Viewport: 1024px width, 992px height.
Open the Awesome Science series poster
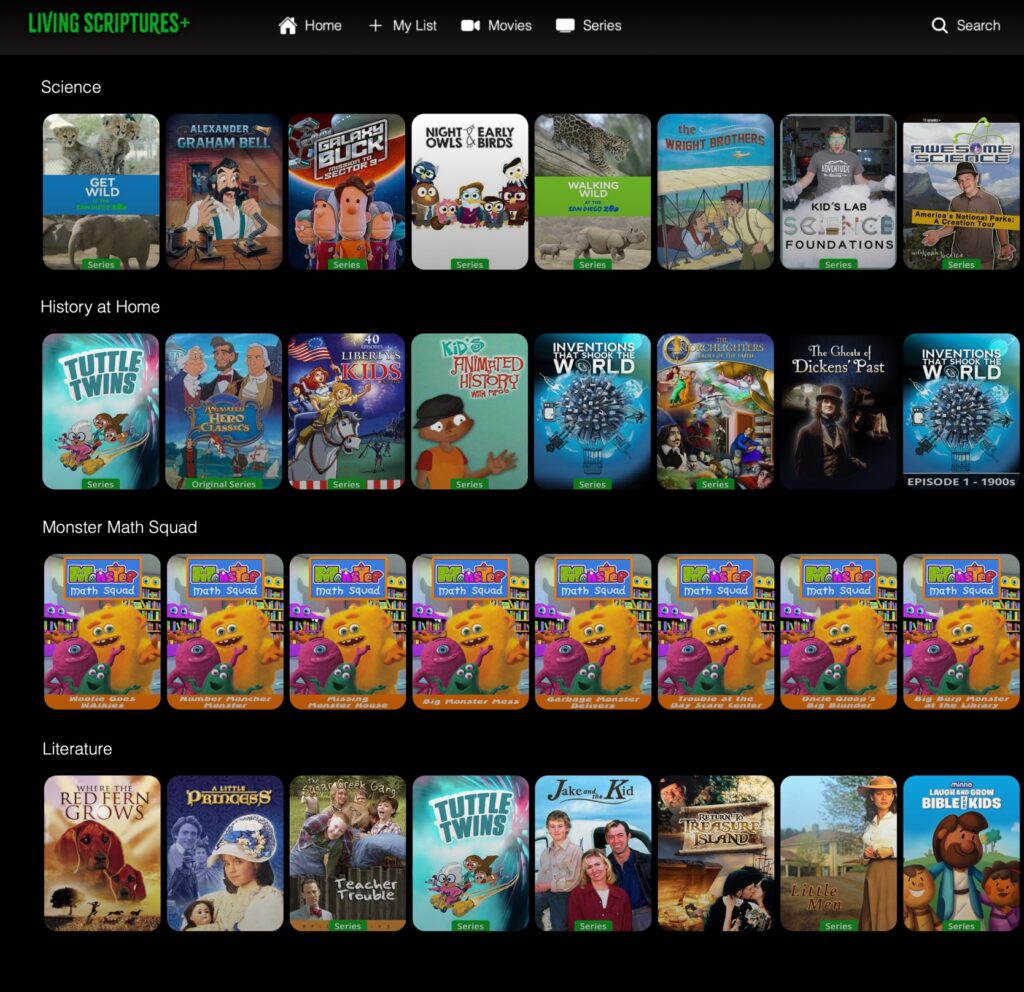961,191
